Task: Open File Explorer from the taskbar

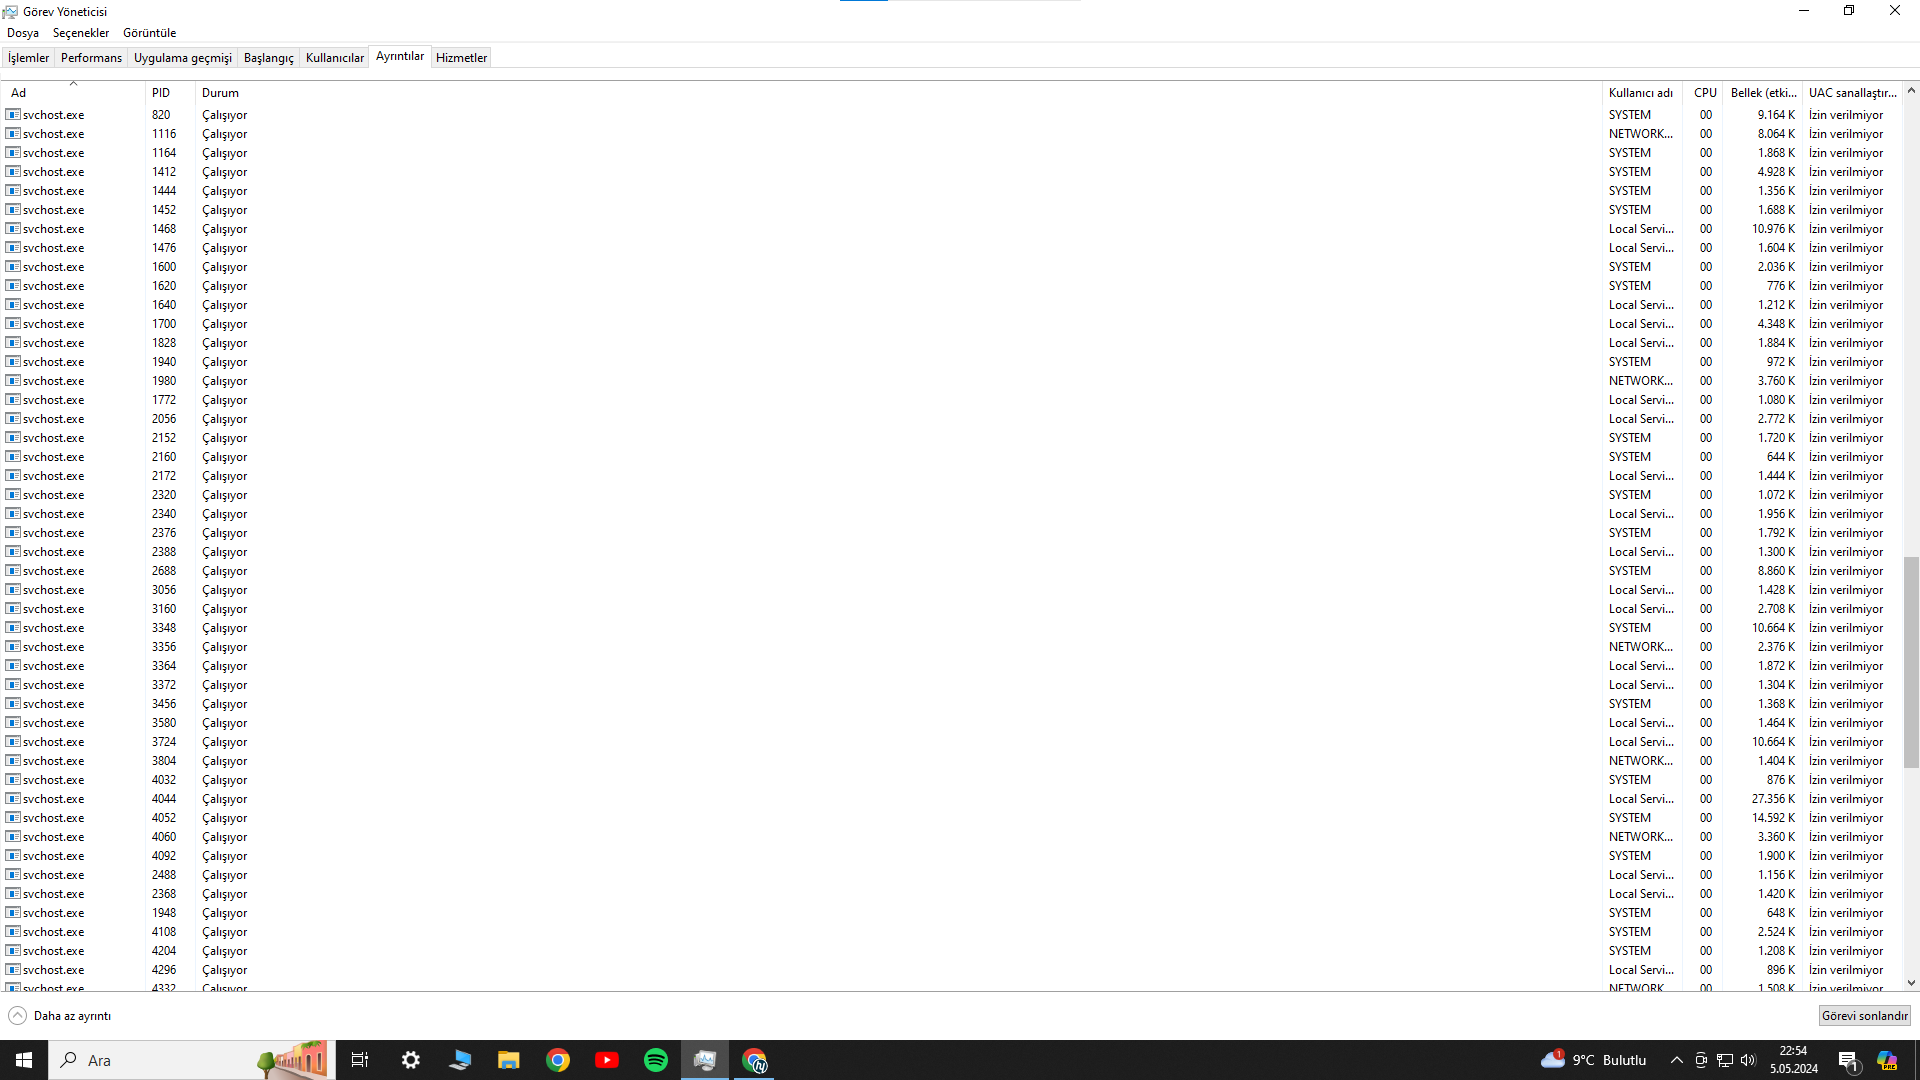Action: click(x=509, y=1060)
